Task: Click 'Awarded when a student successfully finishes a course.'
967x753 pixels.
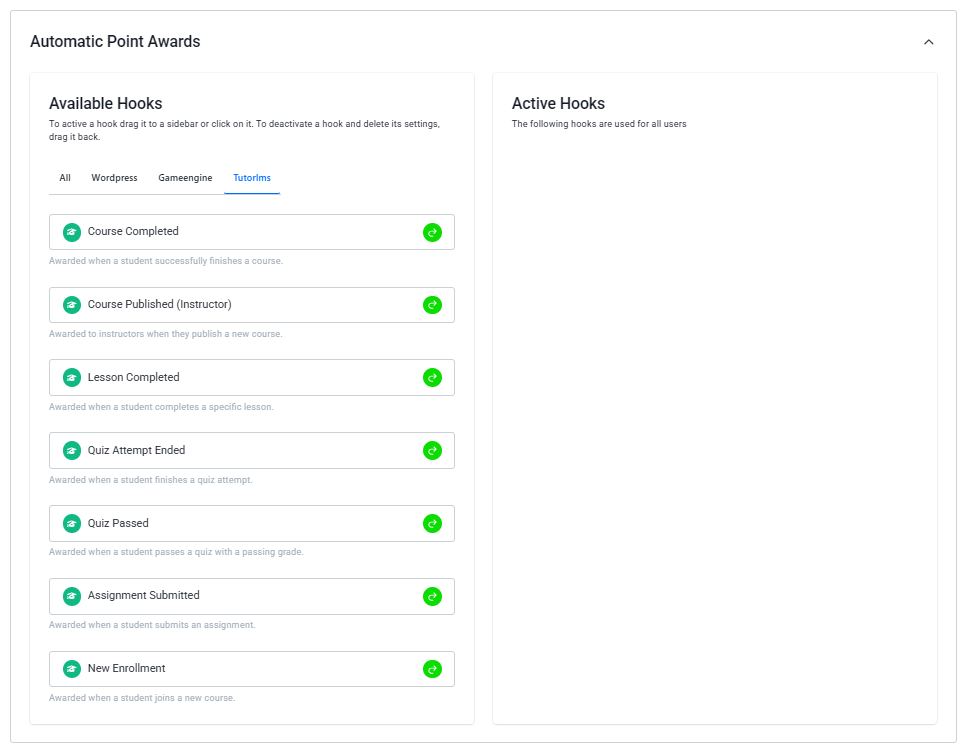Action: tap(166, 261)
